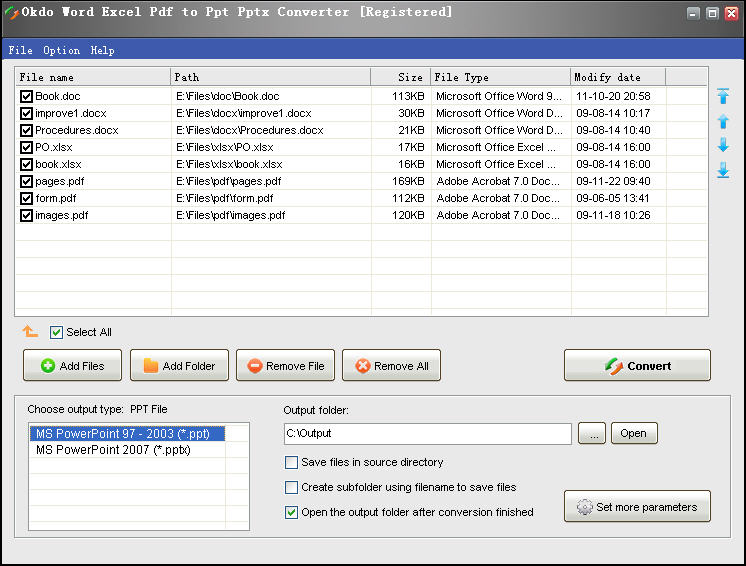Viewport: 746px width, 566px height.
Task: Click the orange up-folder arrow icon
Action: pos(30,331)
